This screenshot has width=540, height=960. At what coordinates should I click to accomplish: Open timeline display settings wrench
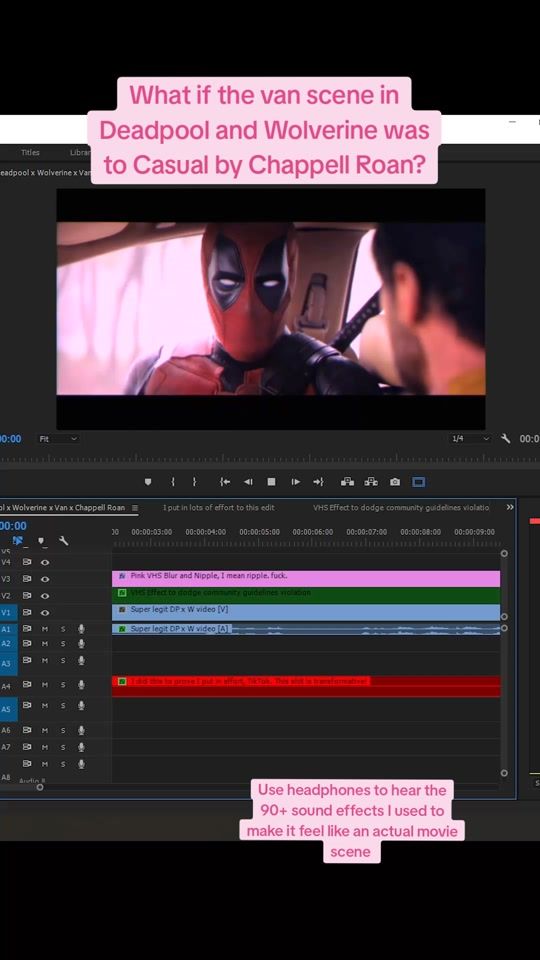[x=64, y=541]
